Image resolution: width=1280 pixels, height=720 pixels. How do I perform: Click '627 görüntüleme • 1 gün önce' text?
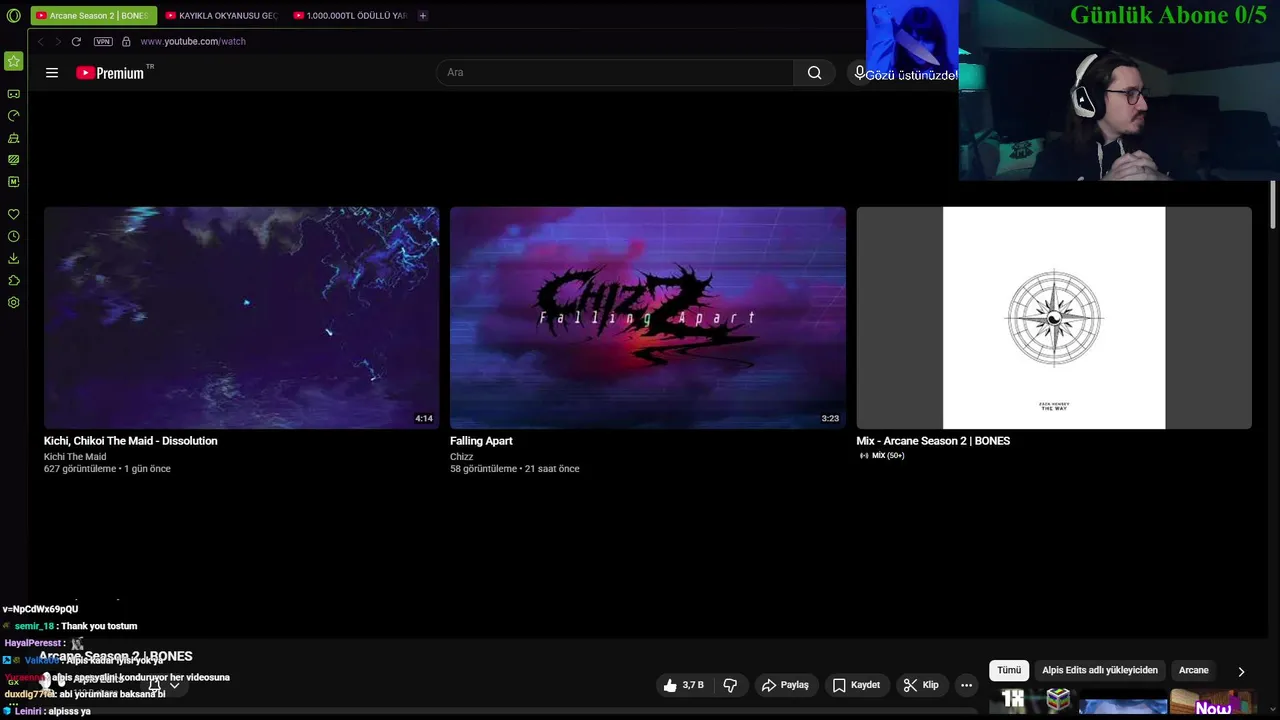tap(107, 469)
